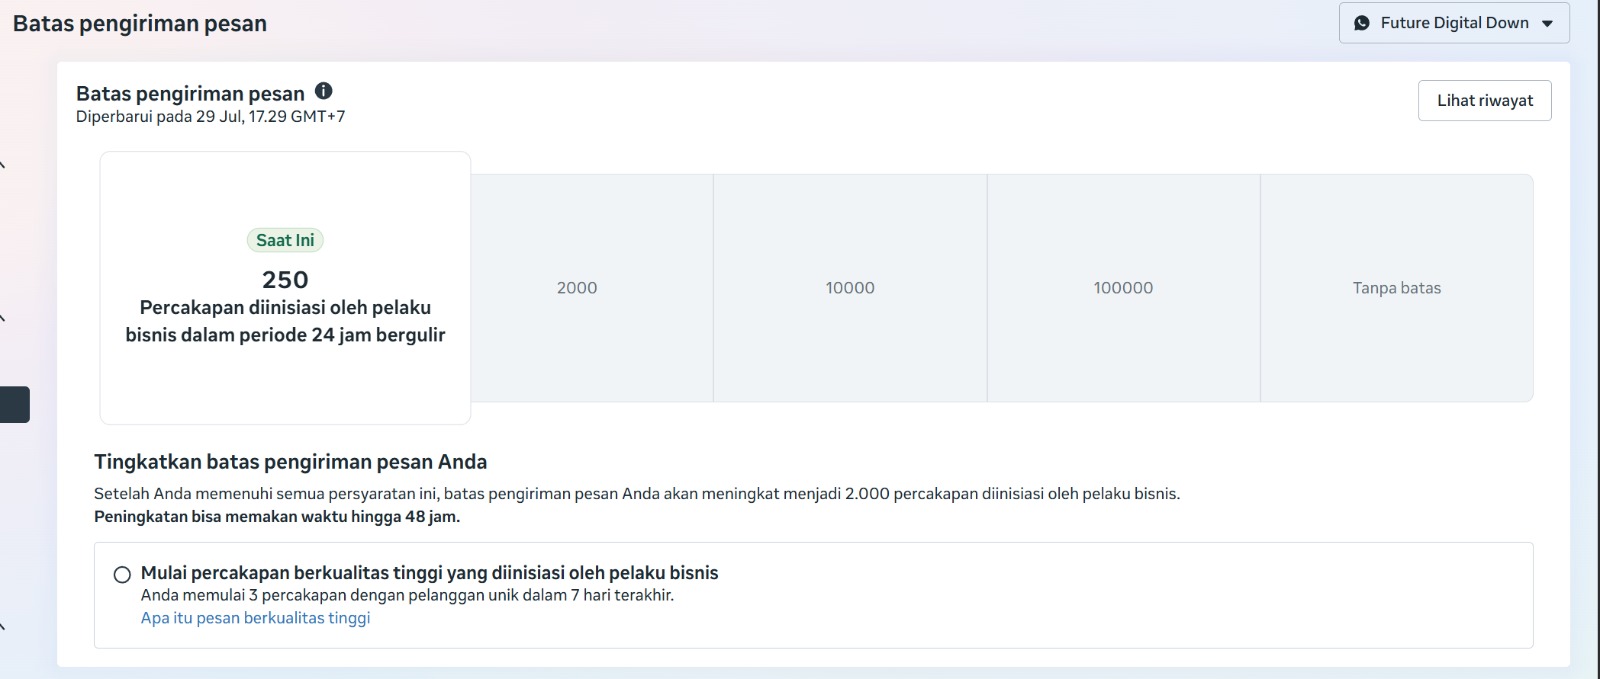Image resolution: width=1600 pixels, height=679 pixels.
Task: Click the dark selected sidebar item
Action: point(15,404)
